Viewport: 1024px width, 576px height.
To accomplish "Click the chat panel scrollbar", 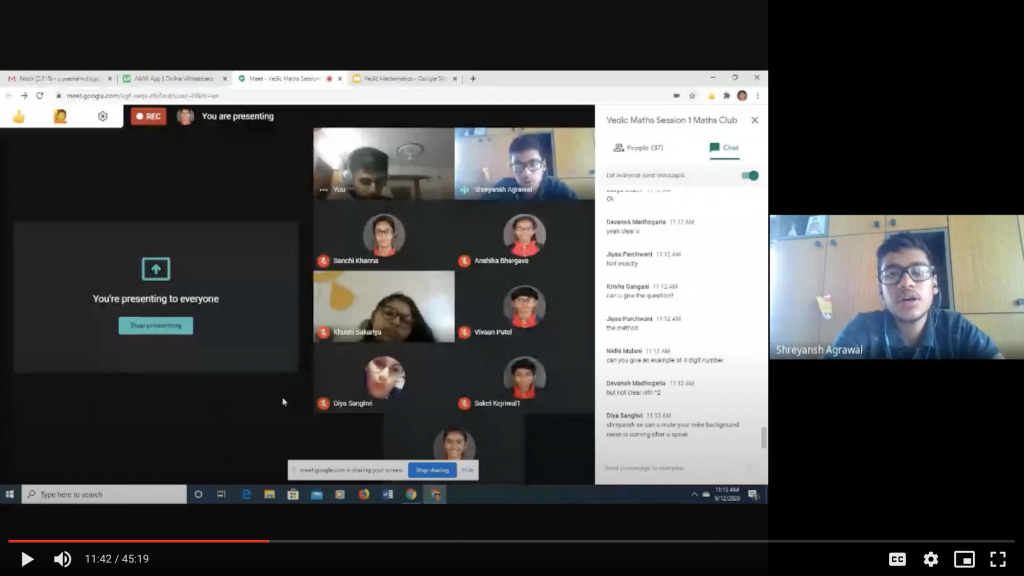I will (763, 437).
